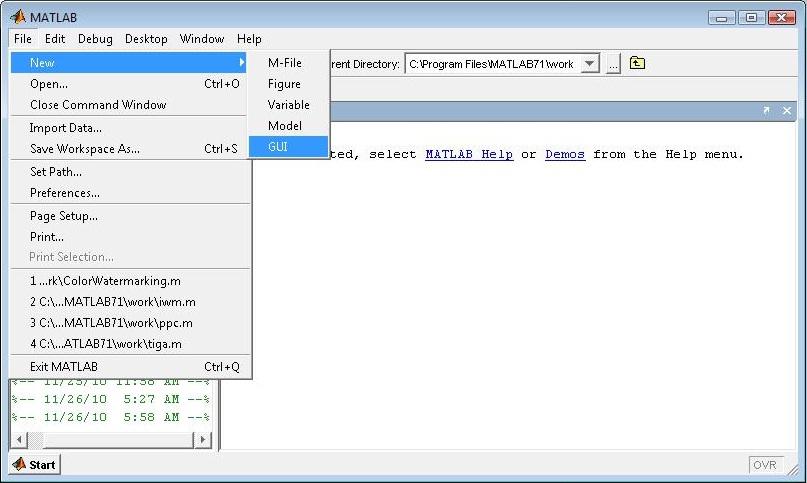
Task: Click the command history right scroll arrow
Action: coord(202,440)
